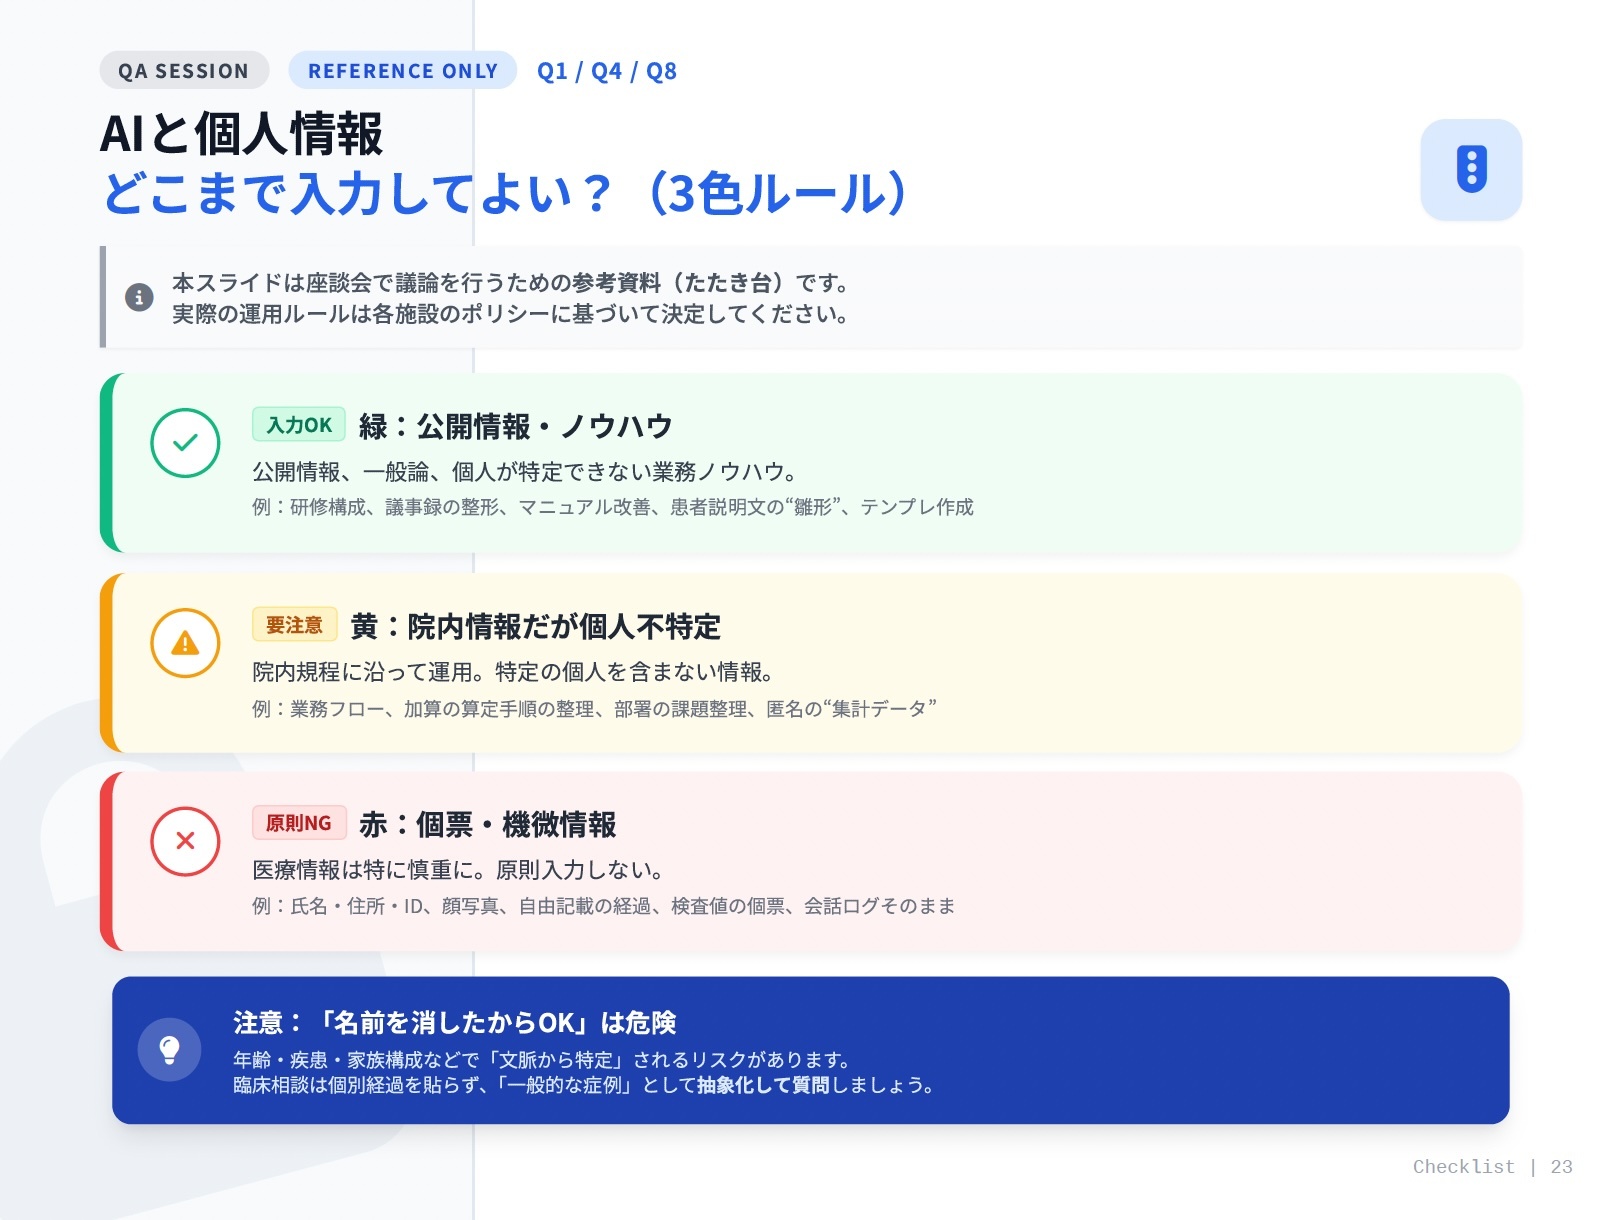1624x1220 pixels.
Task: Select the heading 赤：個票・機微情報
Action: pos(487,825)
